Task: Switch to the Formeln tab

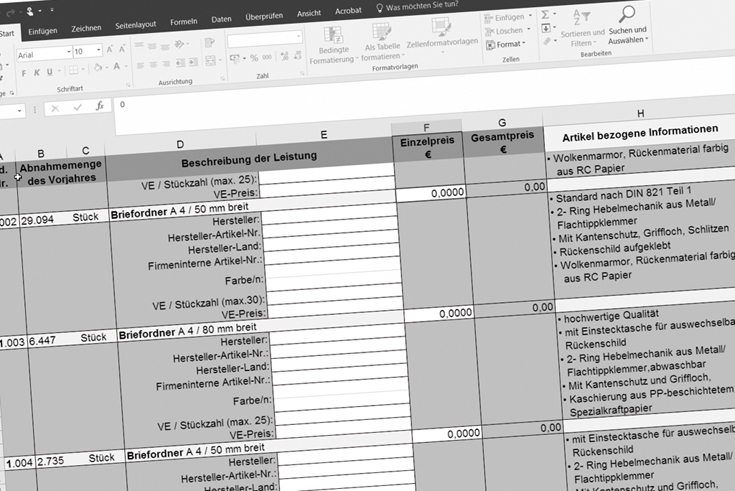Action: click(183, 19)
